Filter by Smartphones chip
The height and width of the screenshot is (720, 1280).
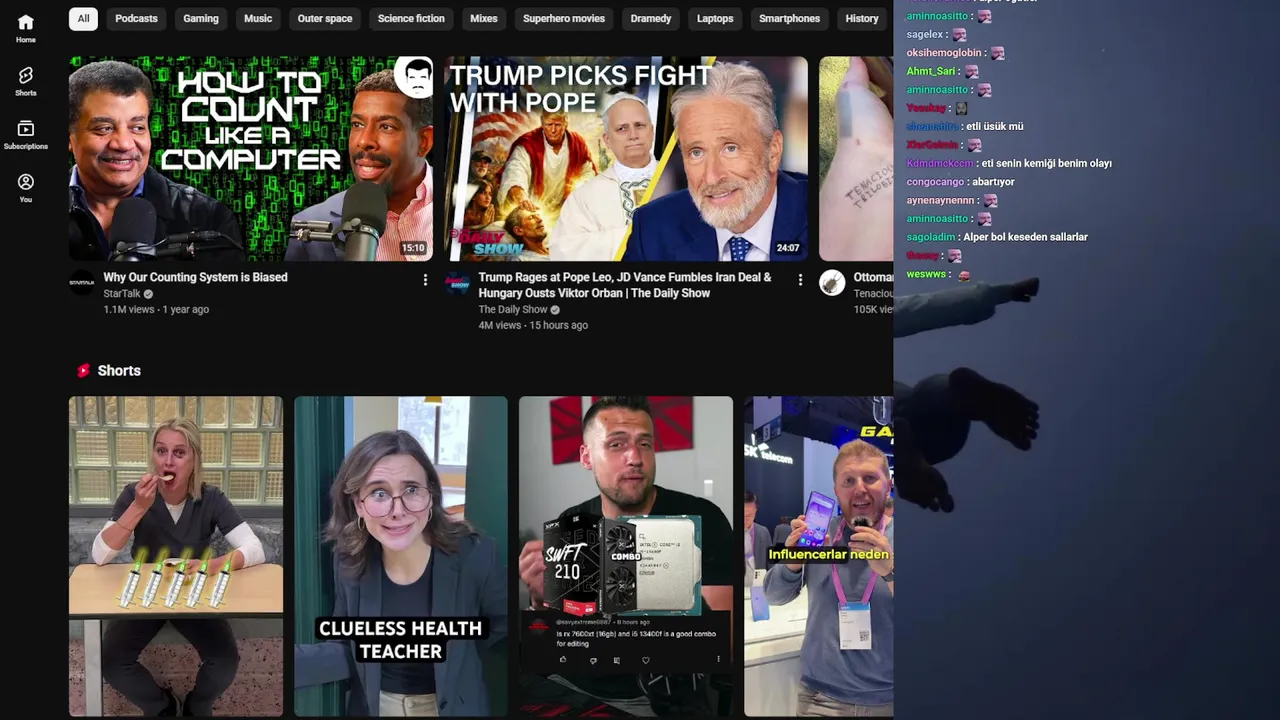pyautogui.click(x=789, y=18)
